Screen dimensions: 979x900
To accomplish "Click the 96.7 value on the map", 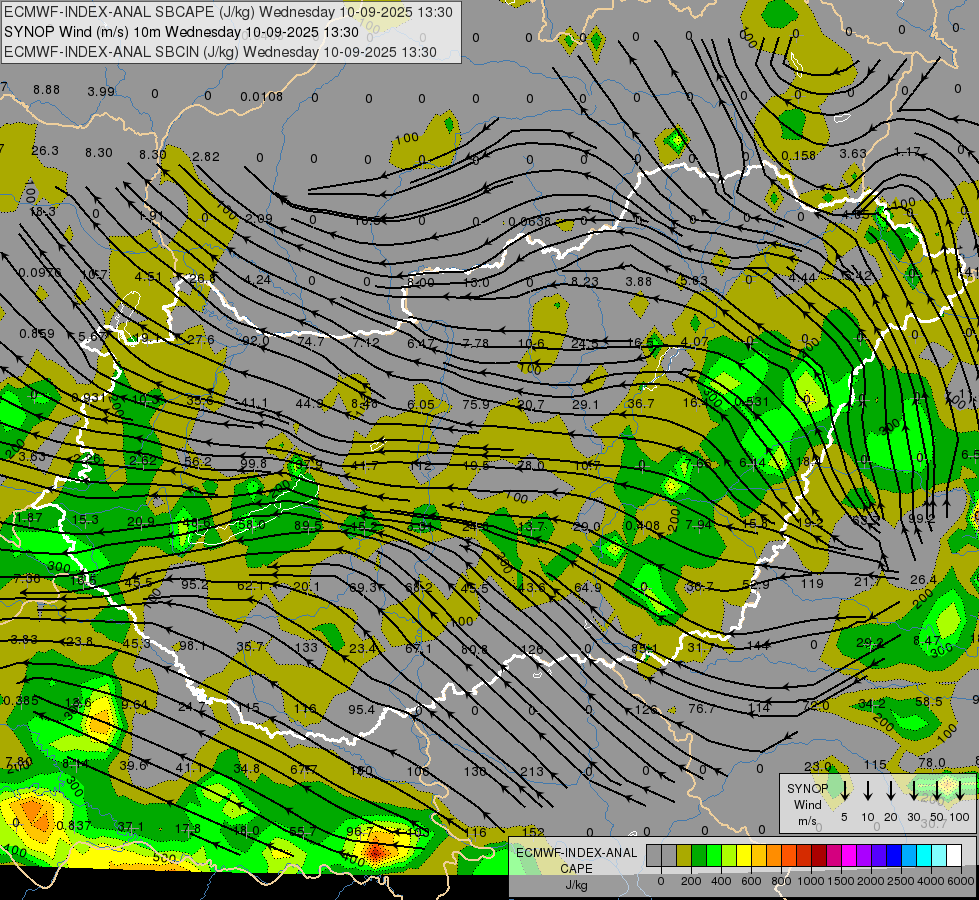I will pyautogui.click(x=360, y=833).
